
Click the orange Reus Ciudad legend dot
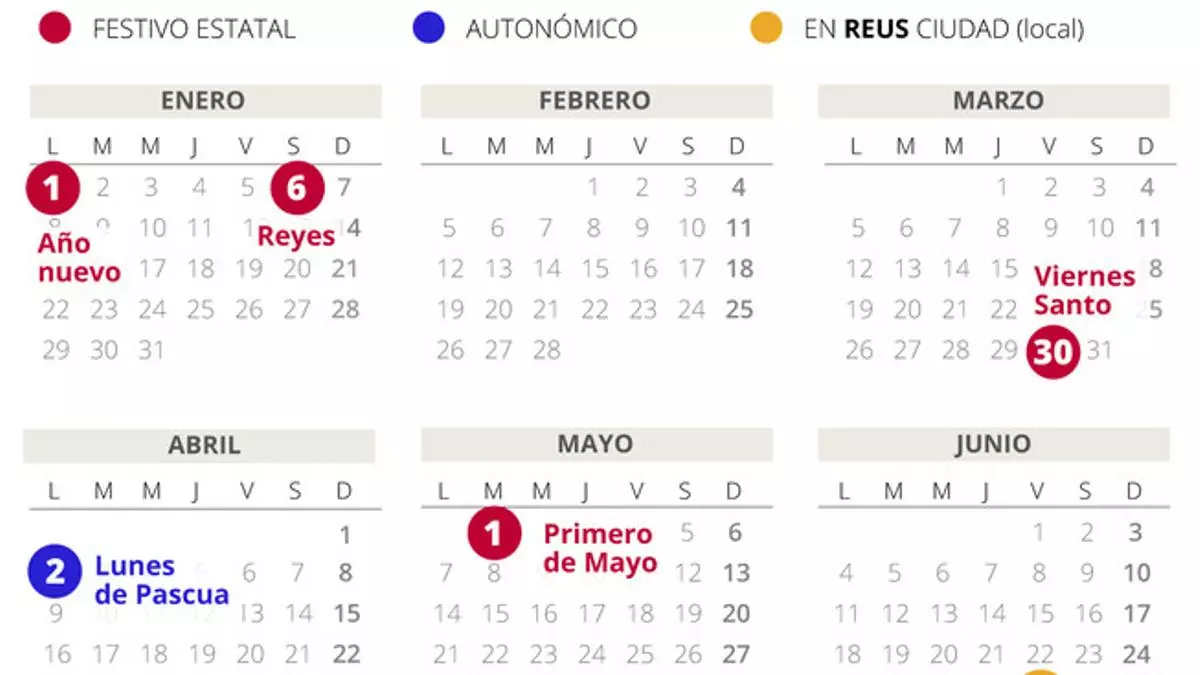tap(766, 28)
